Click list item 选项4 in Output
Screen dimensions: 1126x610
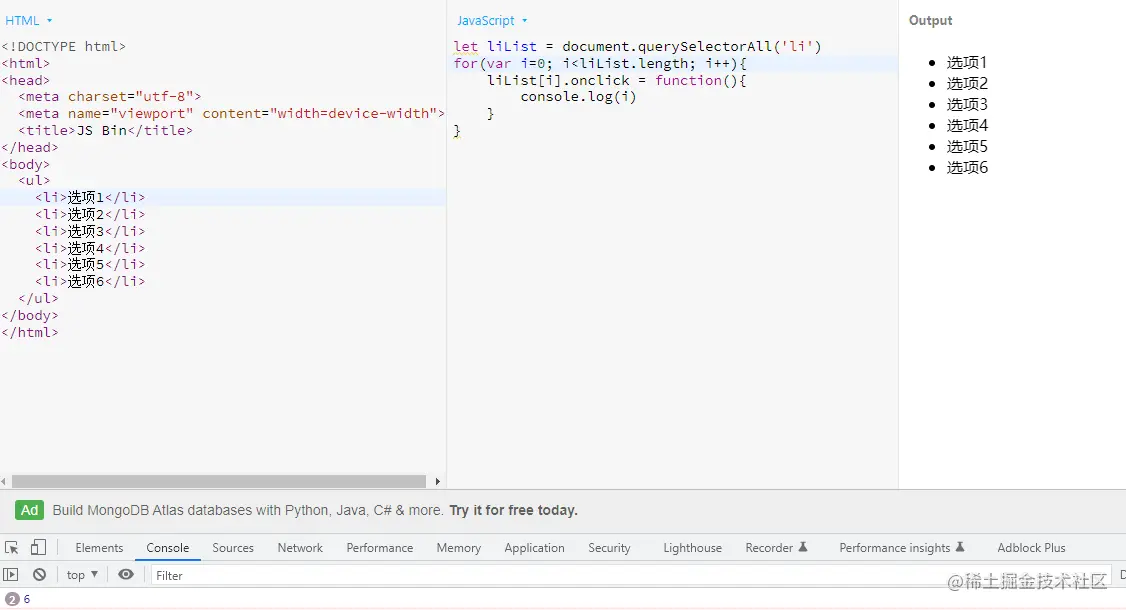point(967,125)
